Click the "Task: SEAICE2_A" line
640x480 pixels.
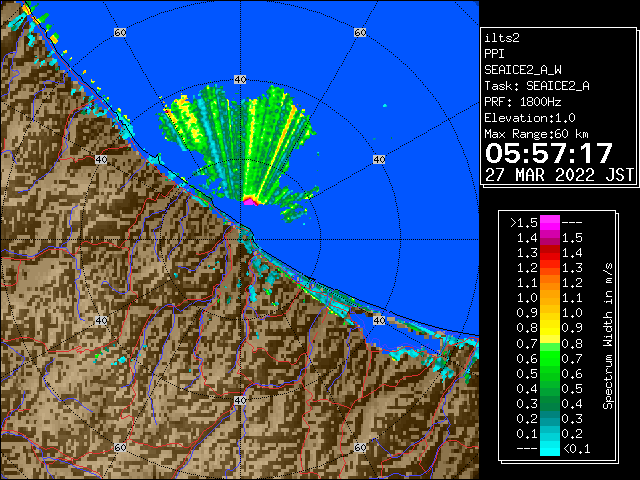coord(537,86)
